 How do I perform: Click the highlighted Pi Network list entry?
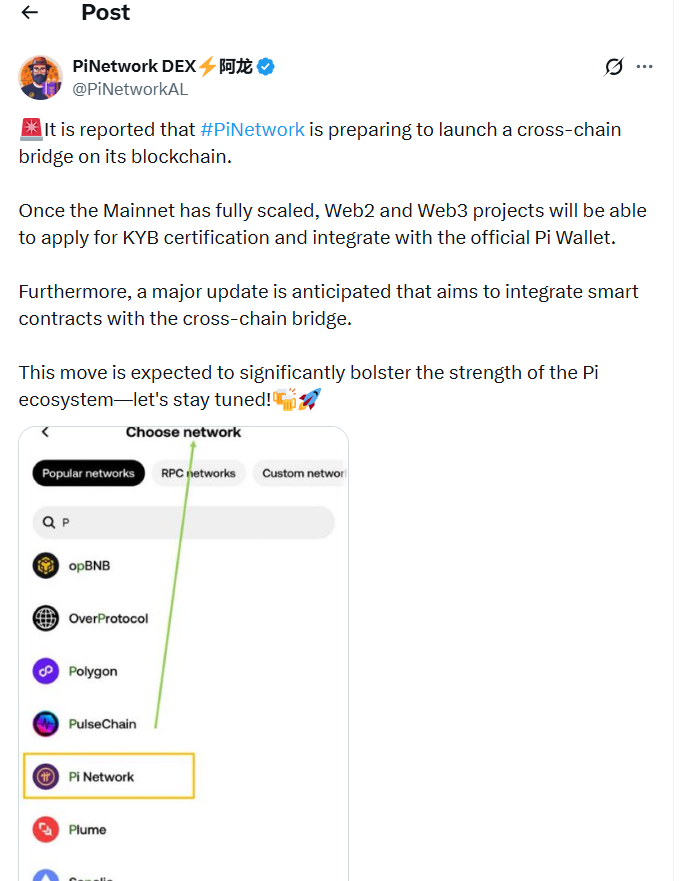[x=108, y=776]
